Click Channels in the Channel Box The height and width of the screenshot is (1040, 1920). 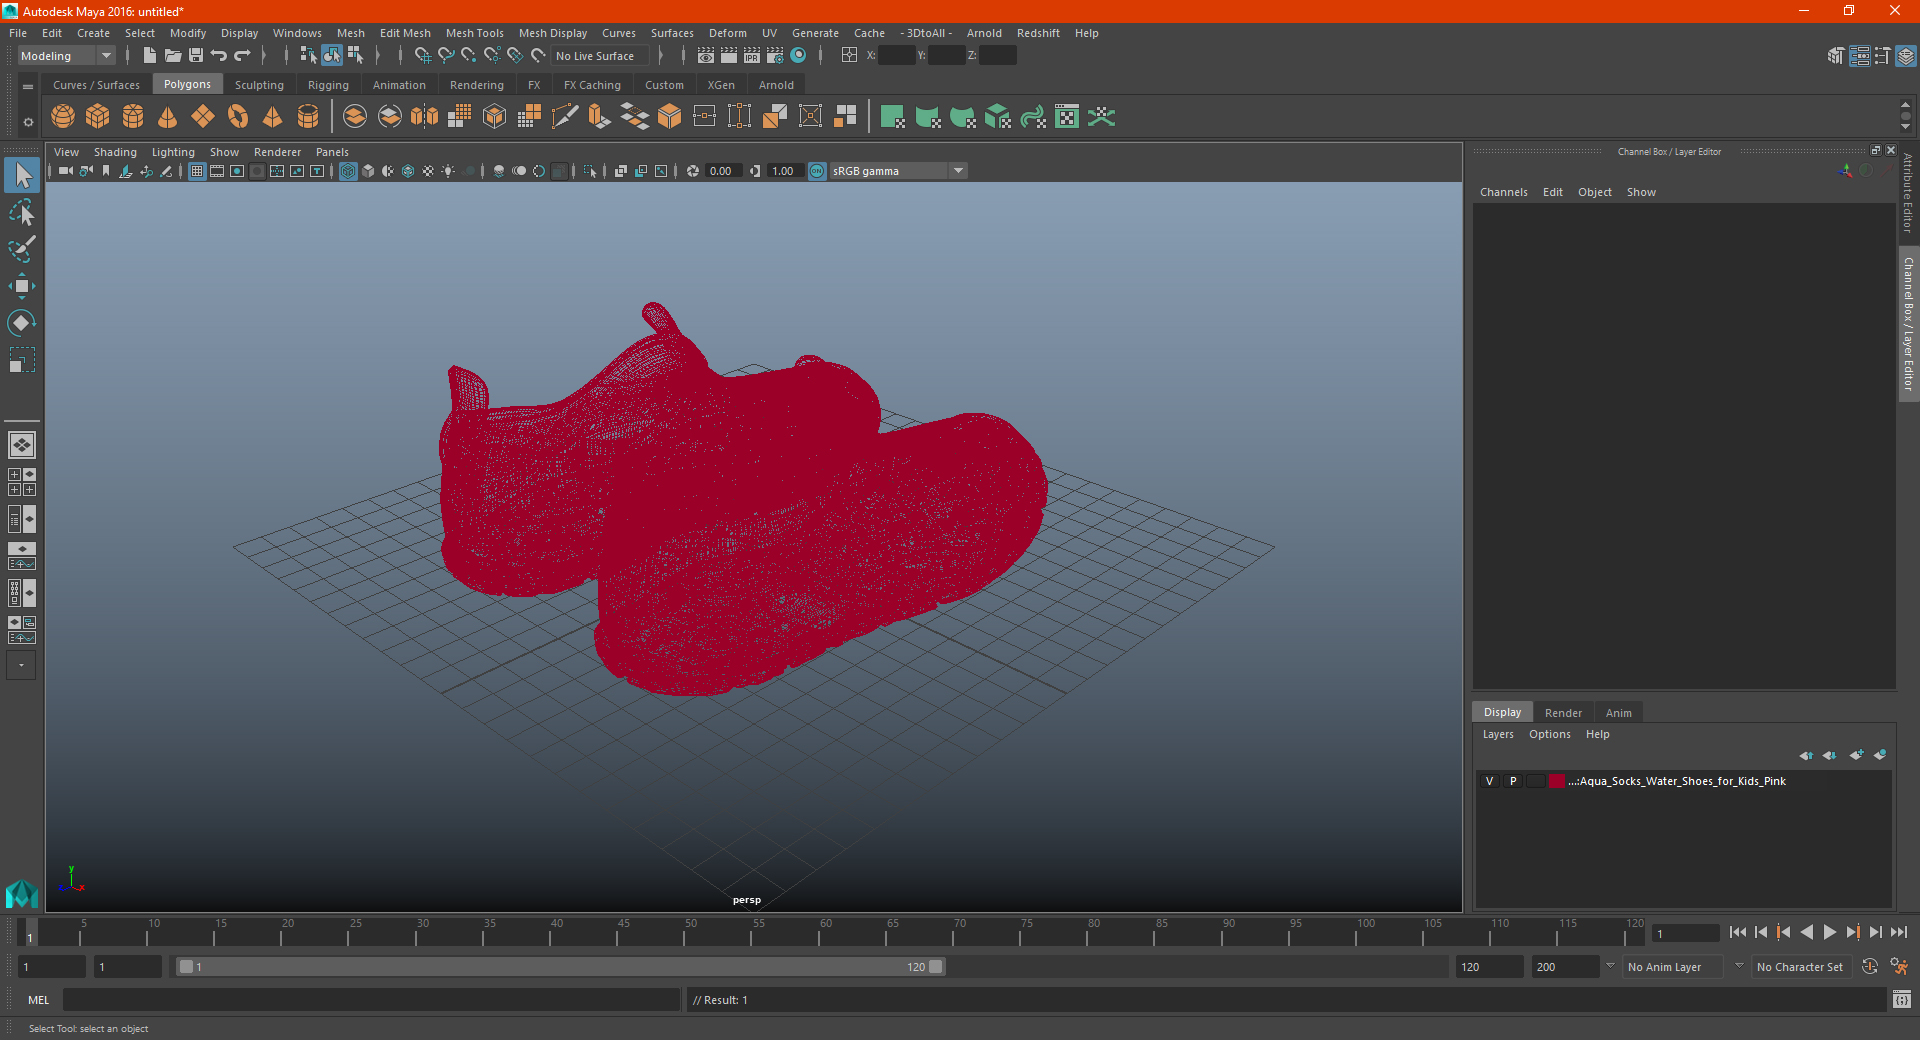pos(1503,192)
